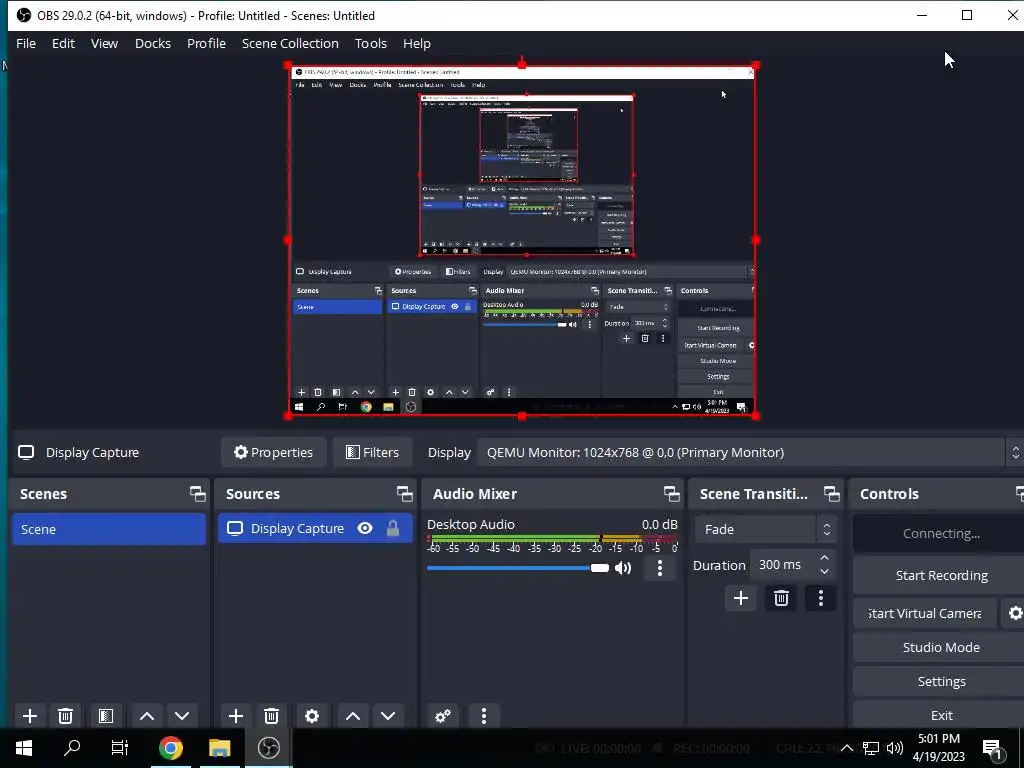Remove scene transition trash icon

coord(781,598)
